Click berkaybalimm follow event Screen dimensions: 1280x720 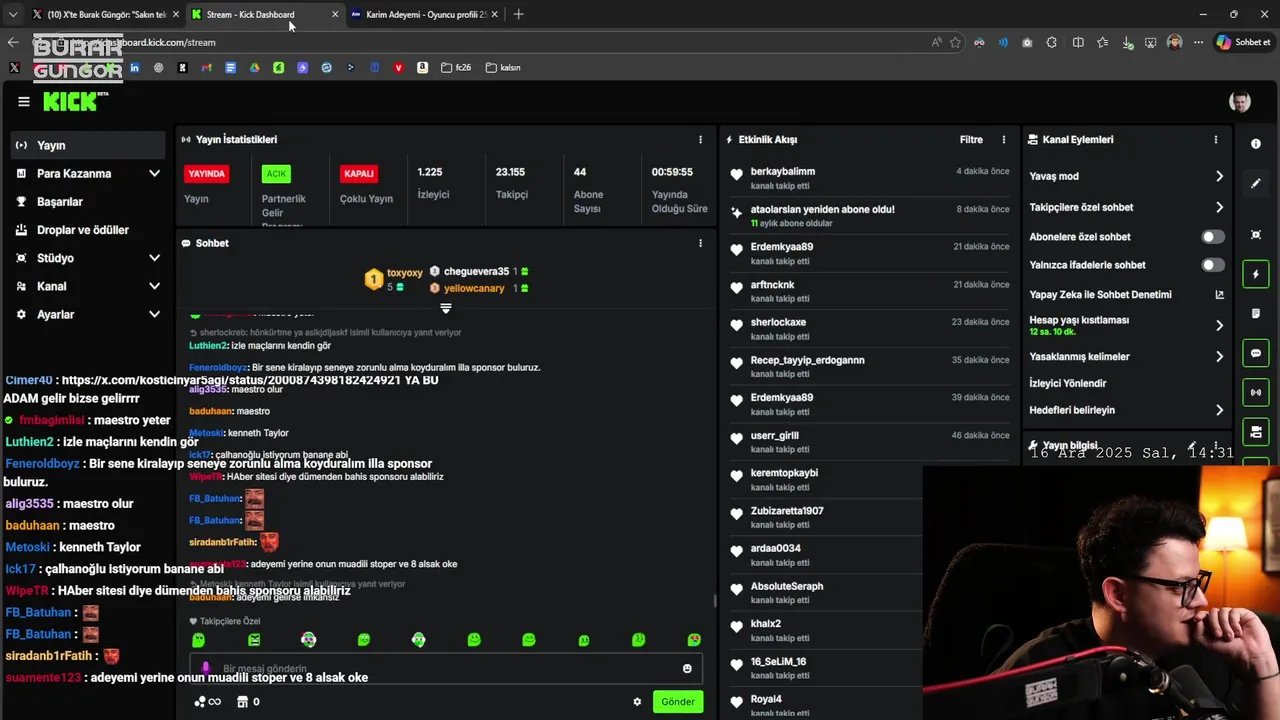click(870, 178)
